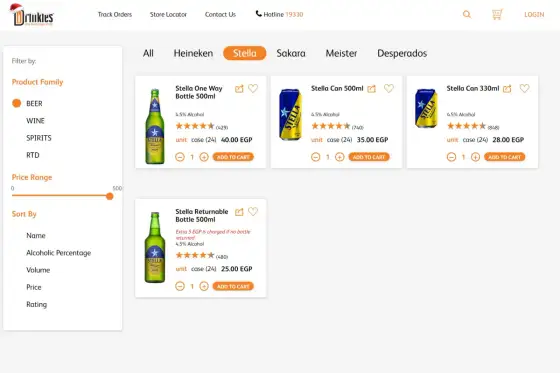Add Stella Returnable Bottle to cart
560x373 pixels.
233,286
